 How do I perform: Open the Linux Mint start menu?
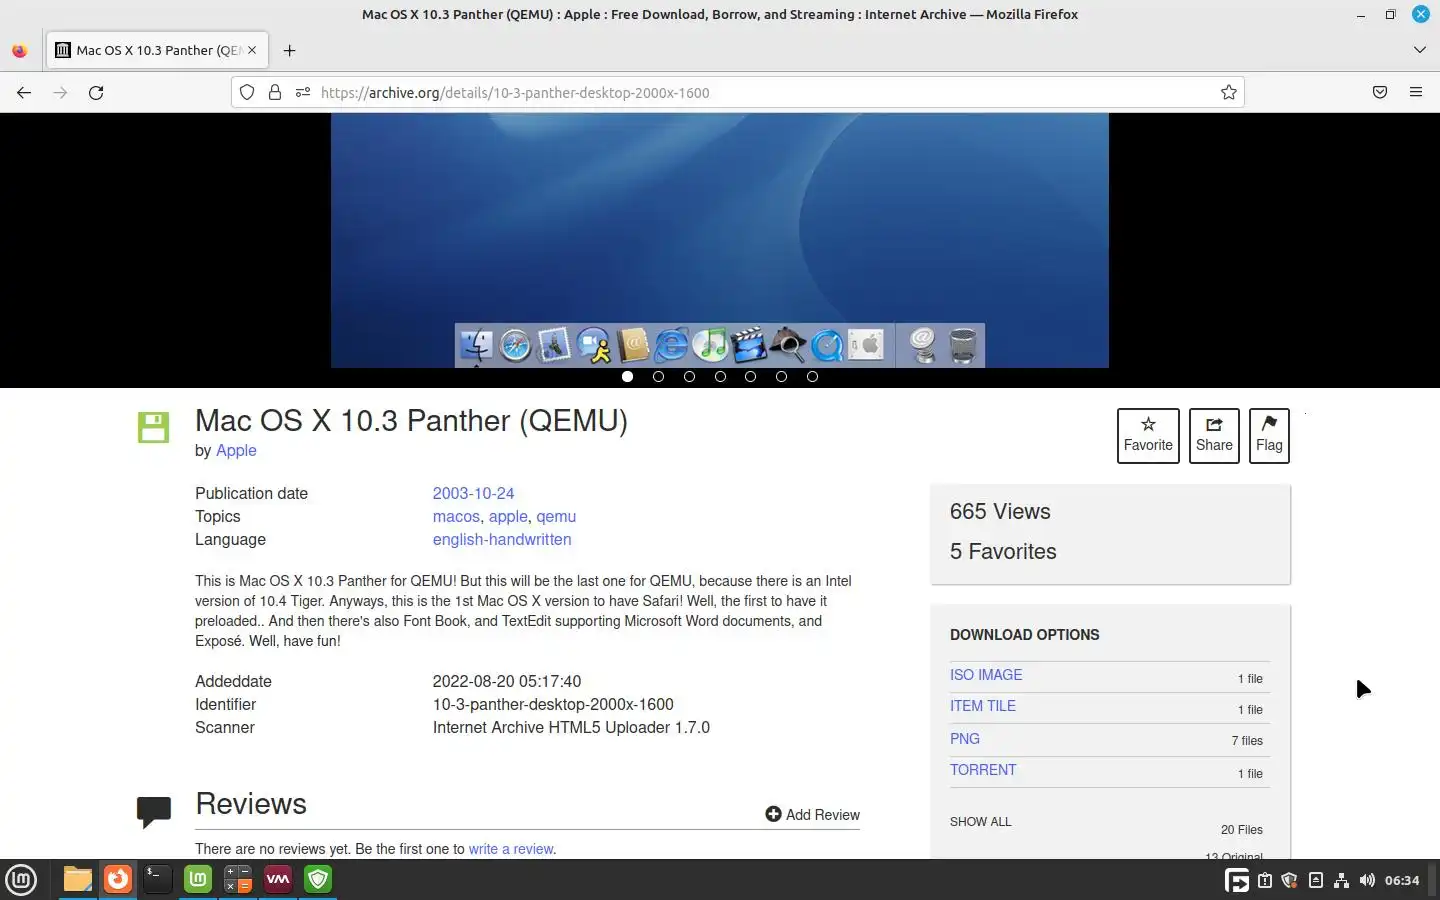tap(21, 879)
